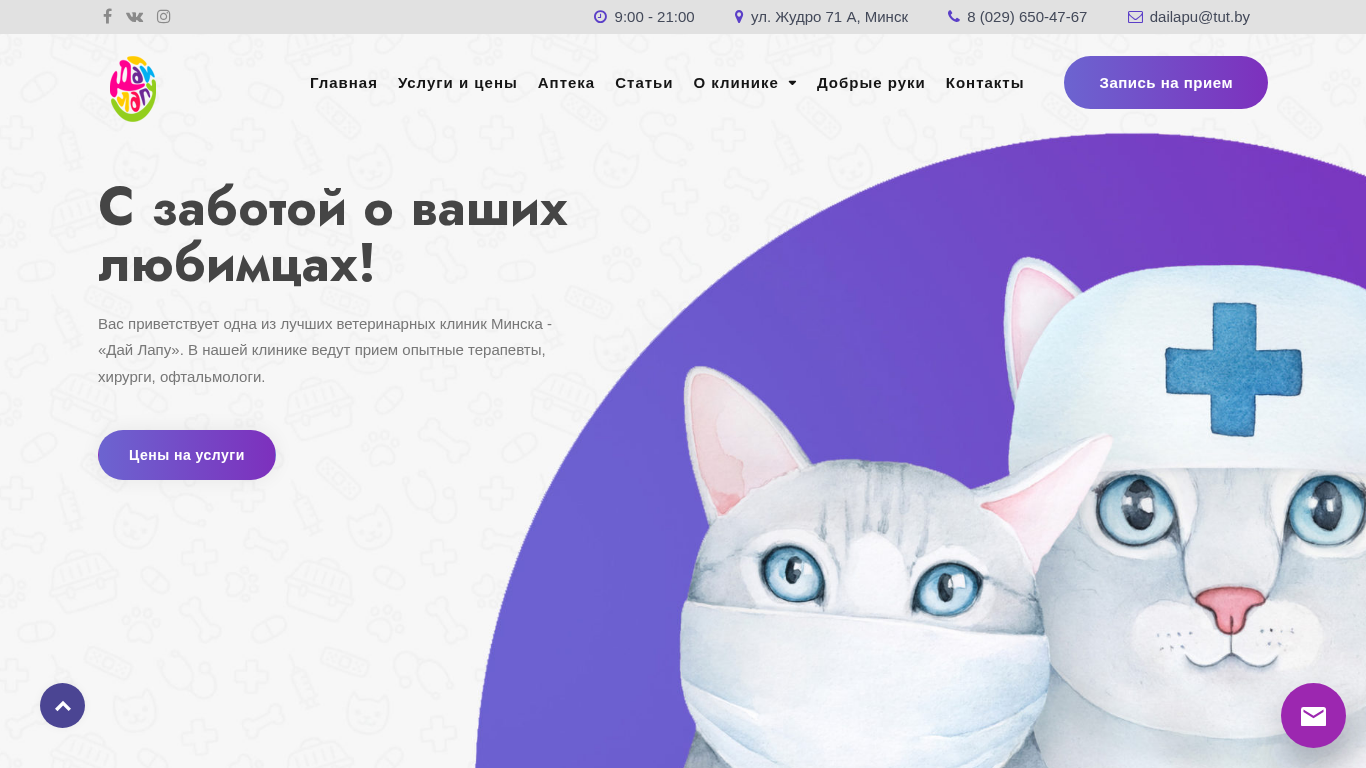
Task: Click the scroll-to-top arrow button
Action: pos(62,705)
